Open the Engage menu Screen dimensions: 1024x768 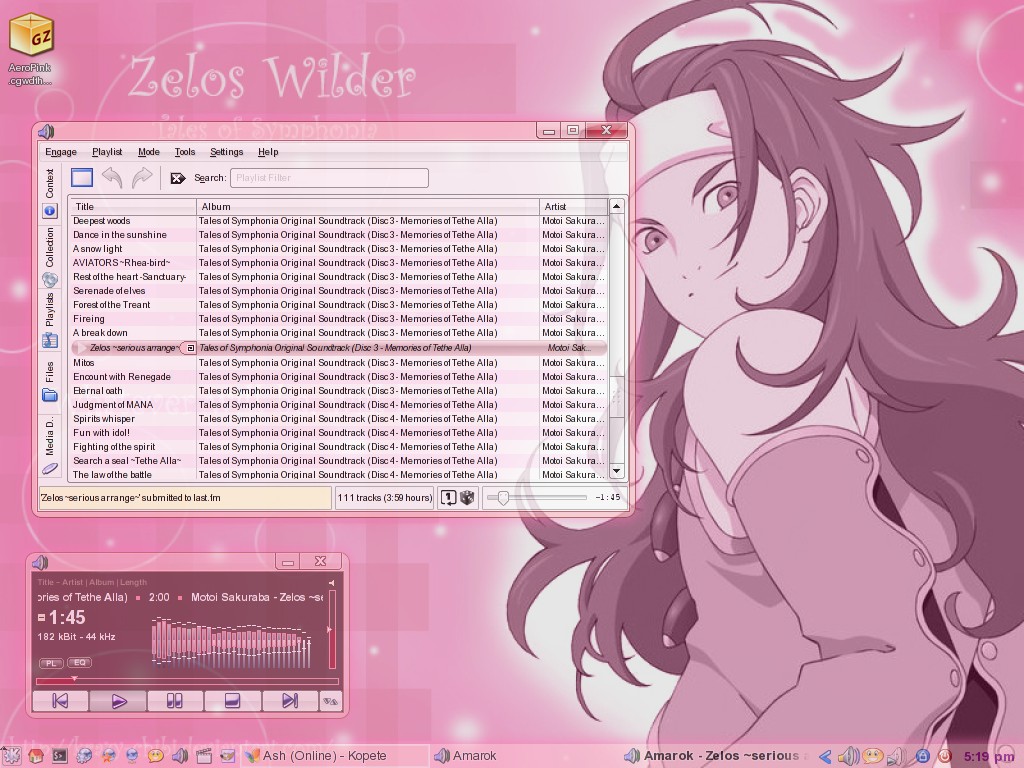click(61, 152)
